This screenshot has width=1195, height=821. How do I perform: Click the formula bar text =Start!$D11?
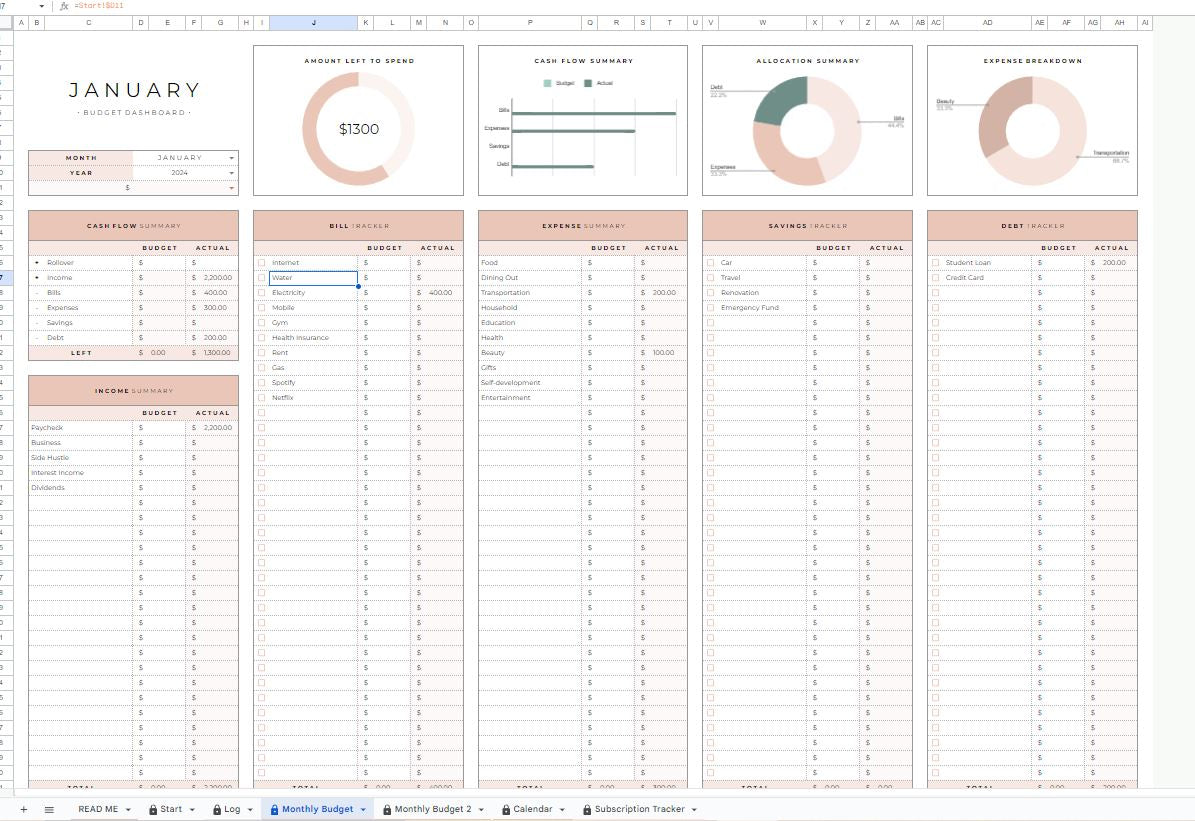click(x=99, y=5)
